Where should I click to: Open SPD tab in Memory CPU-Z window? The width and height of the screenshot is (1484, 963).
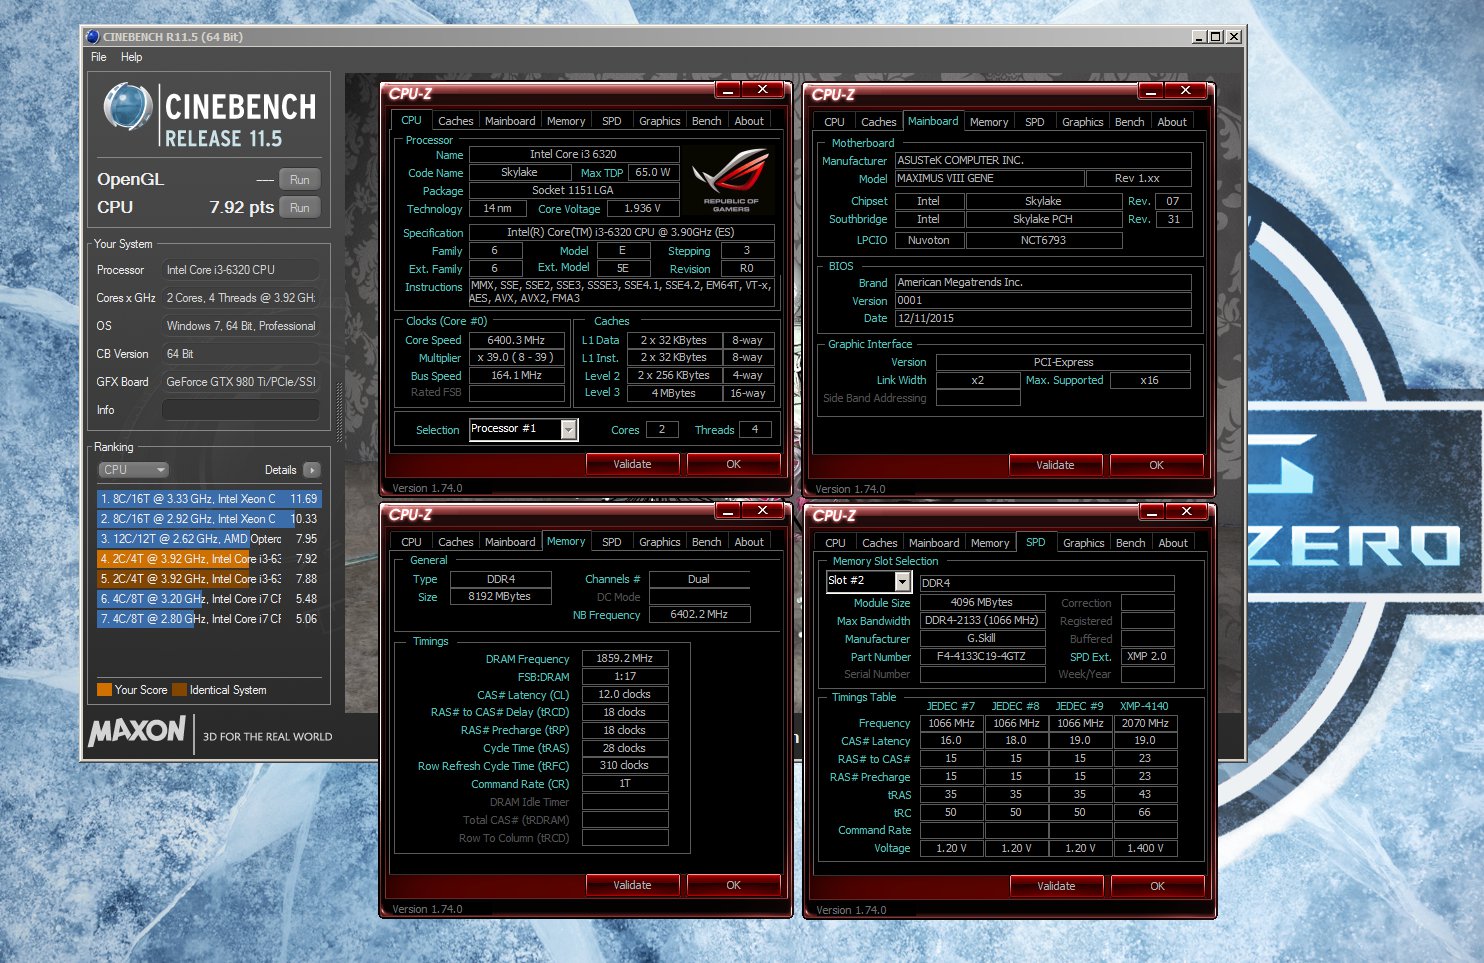click(611, 542)
